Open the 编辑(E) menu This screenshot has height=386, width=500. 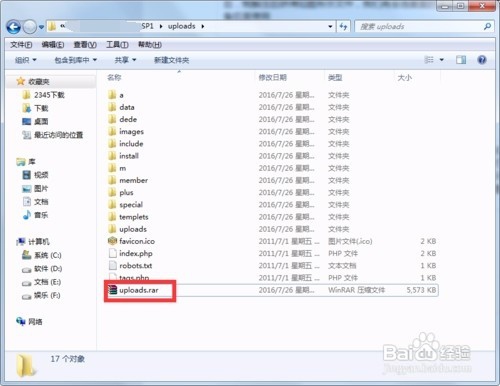click(53, 45)
